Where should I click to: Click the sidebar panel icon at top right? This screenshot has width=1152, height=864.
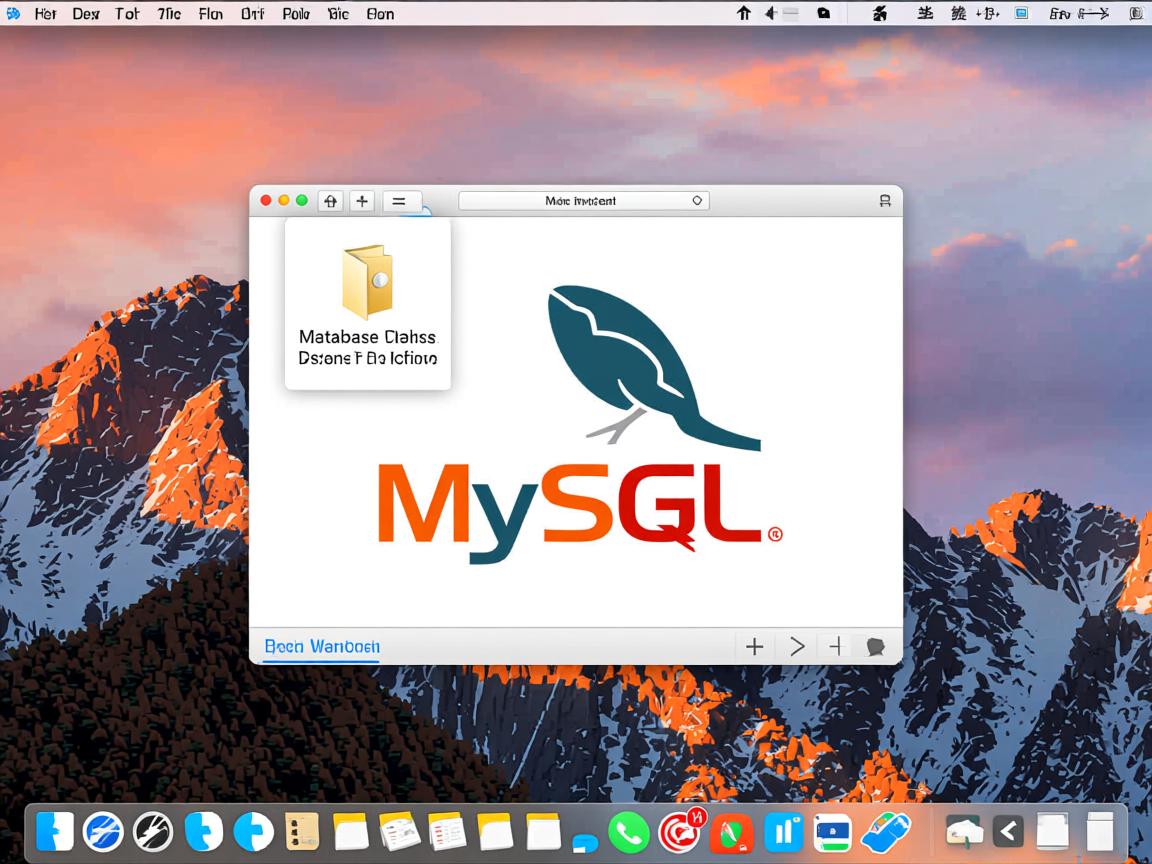[x=884, y=200]
